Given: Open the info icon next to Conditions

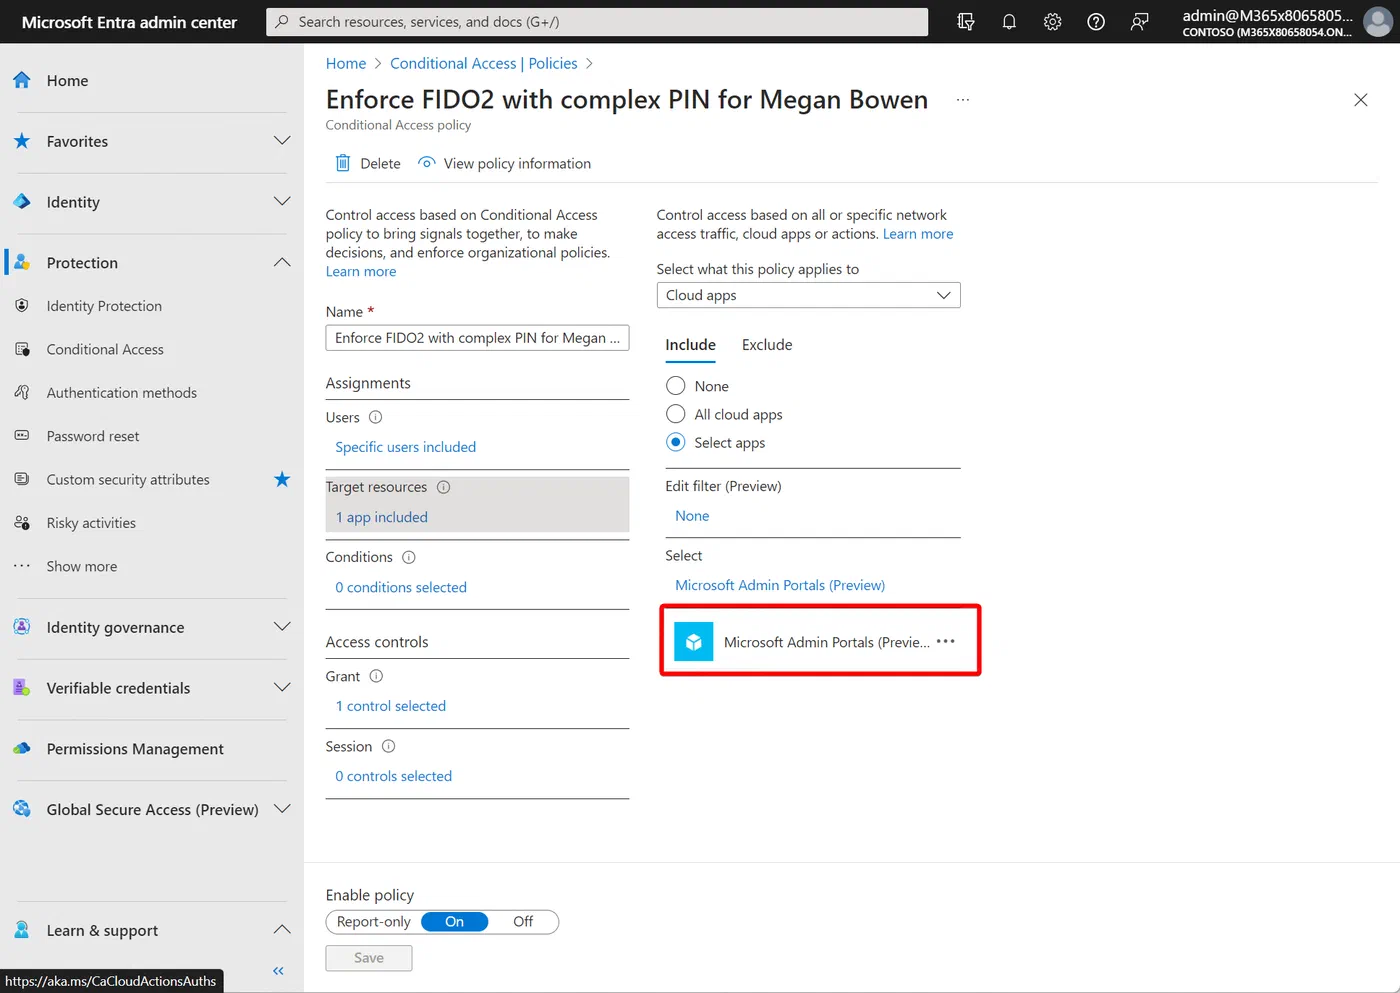Looking at the screenshot, I should (409, 557).
